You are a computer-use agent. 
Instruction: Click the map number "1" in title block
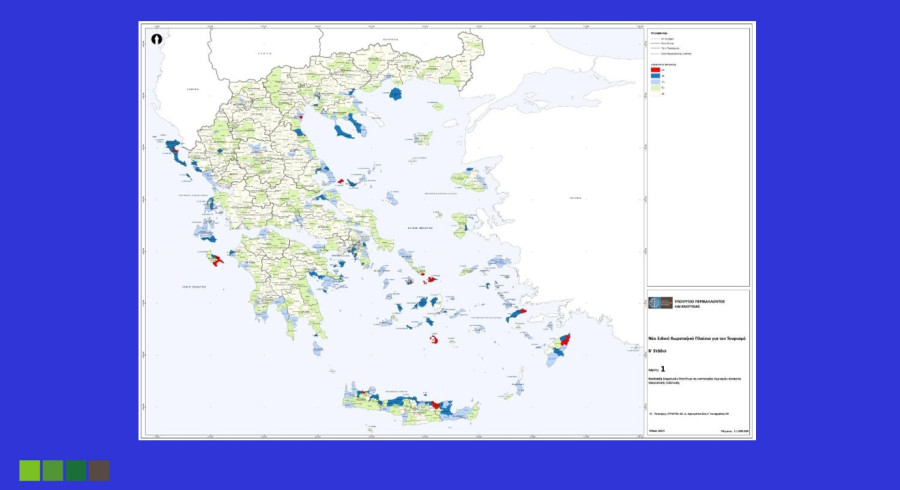(x=663, y=369)
